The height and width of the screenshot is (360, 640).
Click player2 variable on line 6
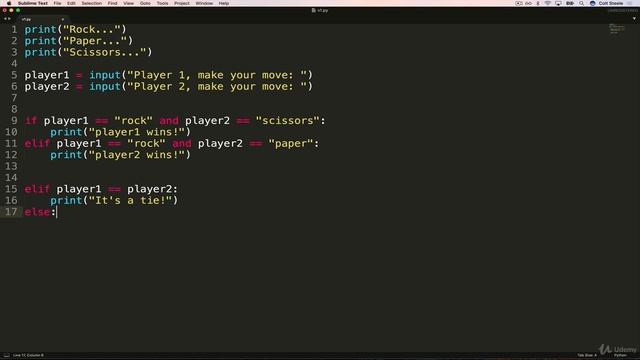click(x=47, y=87)
